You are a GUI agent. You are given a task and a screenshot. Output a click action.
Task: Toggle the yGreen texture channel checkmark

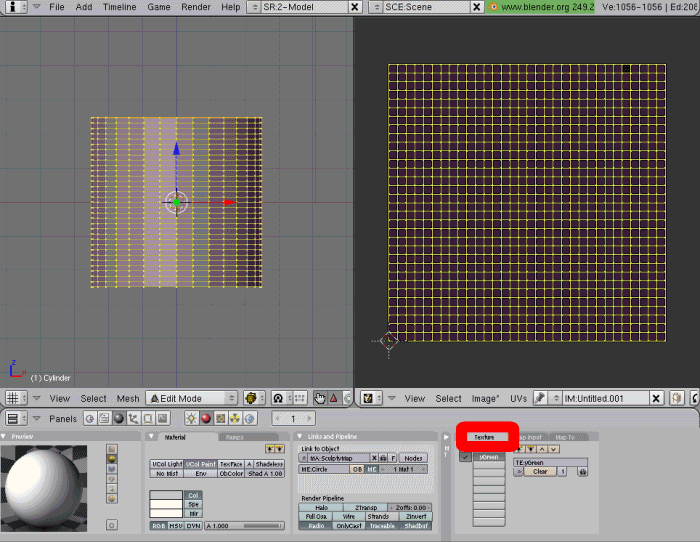(465, 457)
